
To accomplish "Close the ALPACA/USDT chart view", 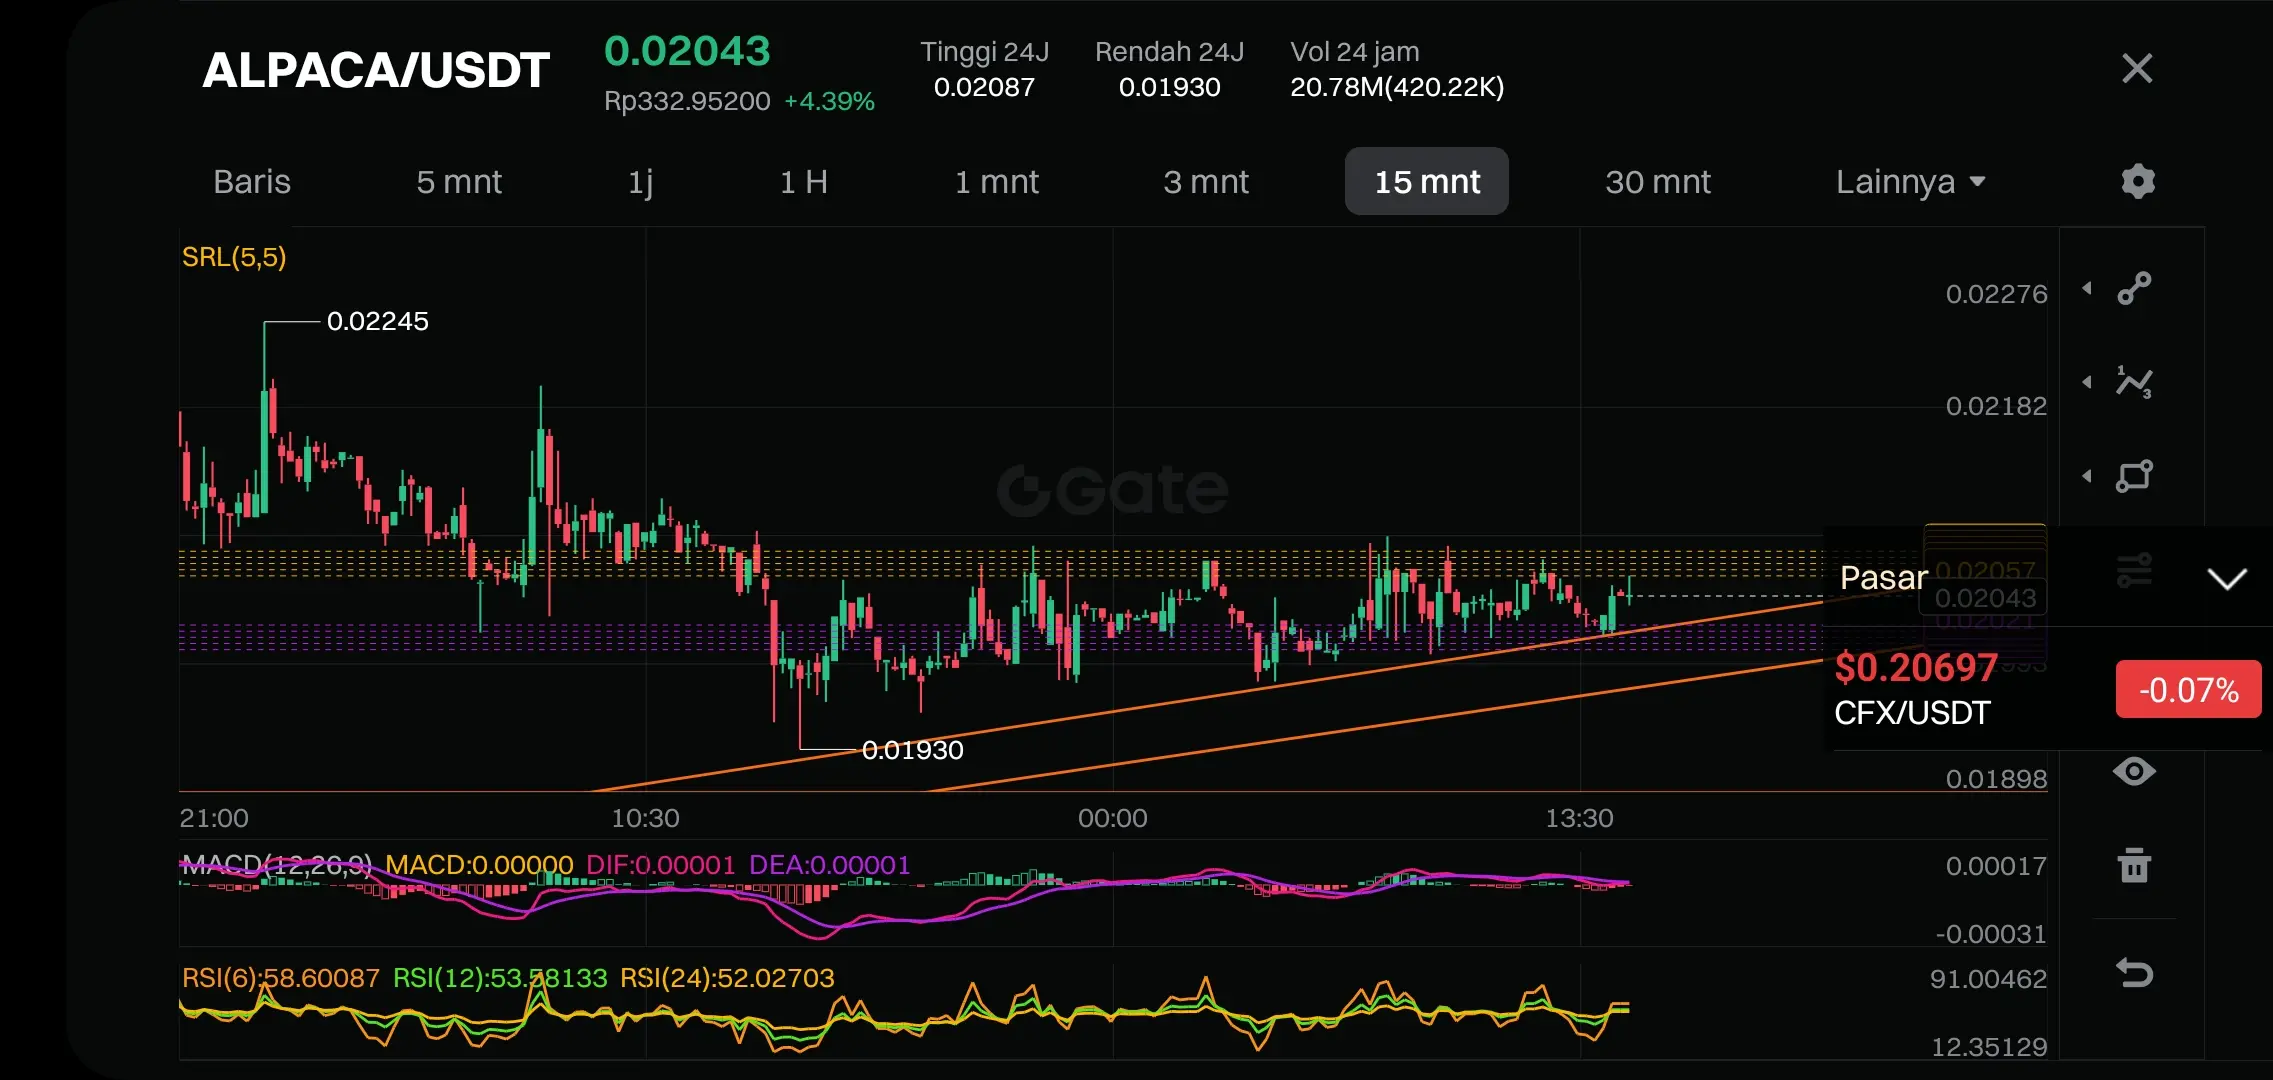I will coord(2137,68).
